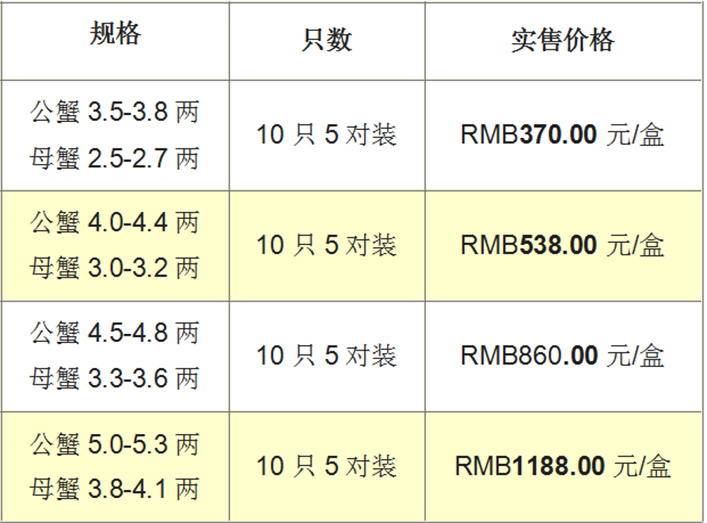Click the bold 1188.00 price number

tap(558, 466)
